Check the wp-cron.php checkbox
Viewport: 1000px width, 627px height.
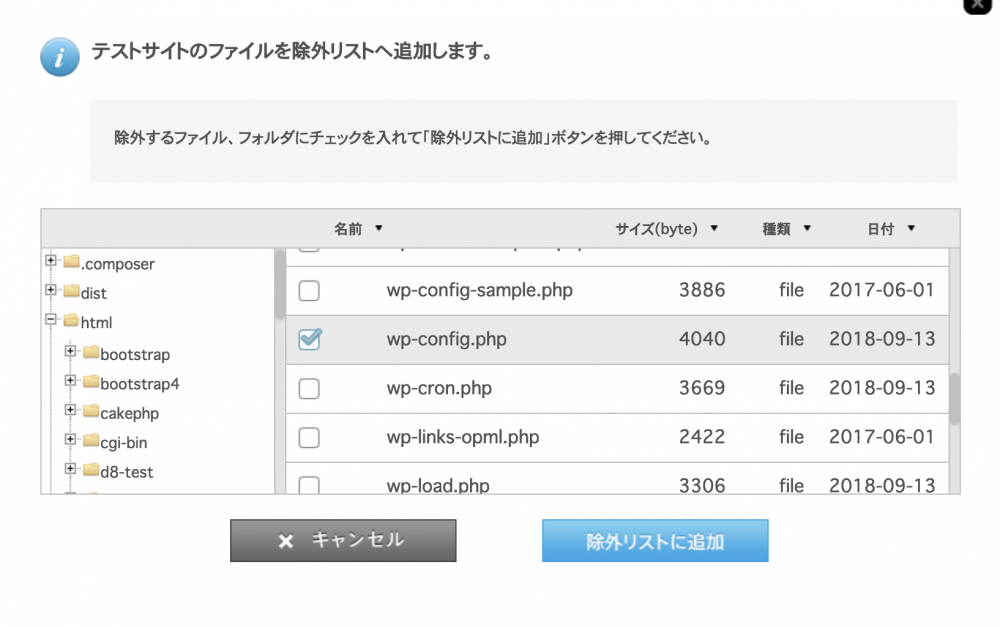[x=309, y=388]
